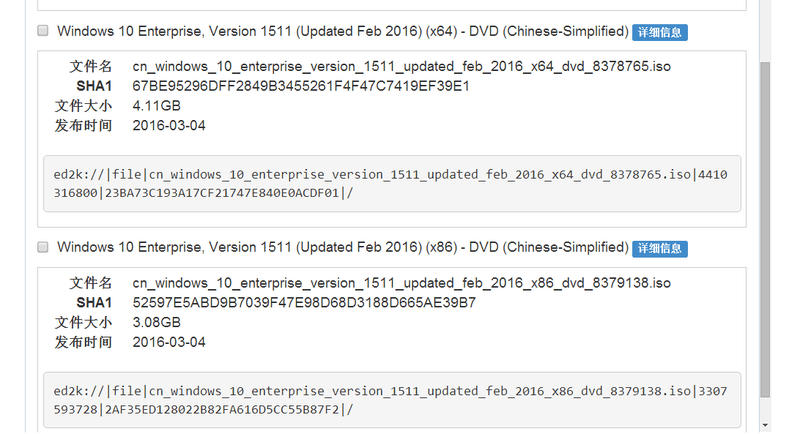Check the x86 Enterprise DVD checkbox
The width and height of the screenshot is (800, 434).
coord(43,247)
